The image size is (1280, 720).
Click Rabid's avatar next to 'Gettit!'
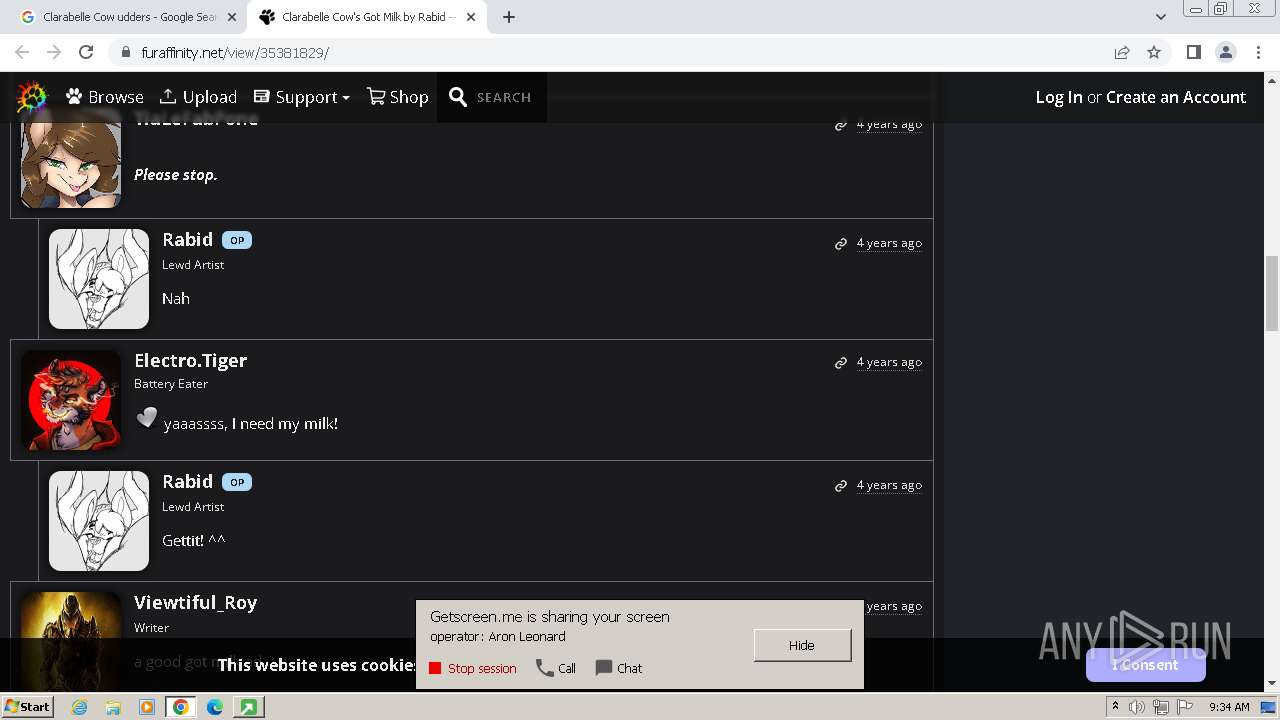click(99, 521)
